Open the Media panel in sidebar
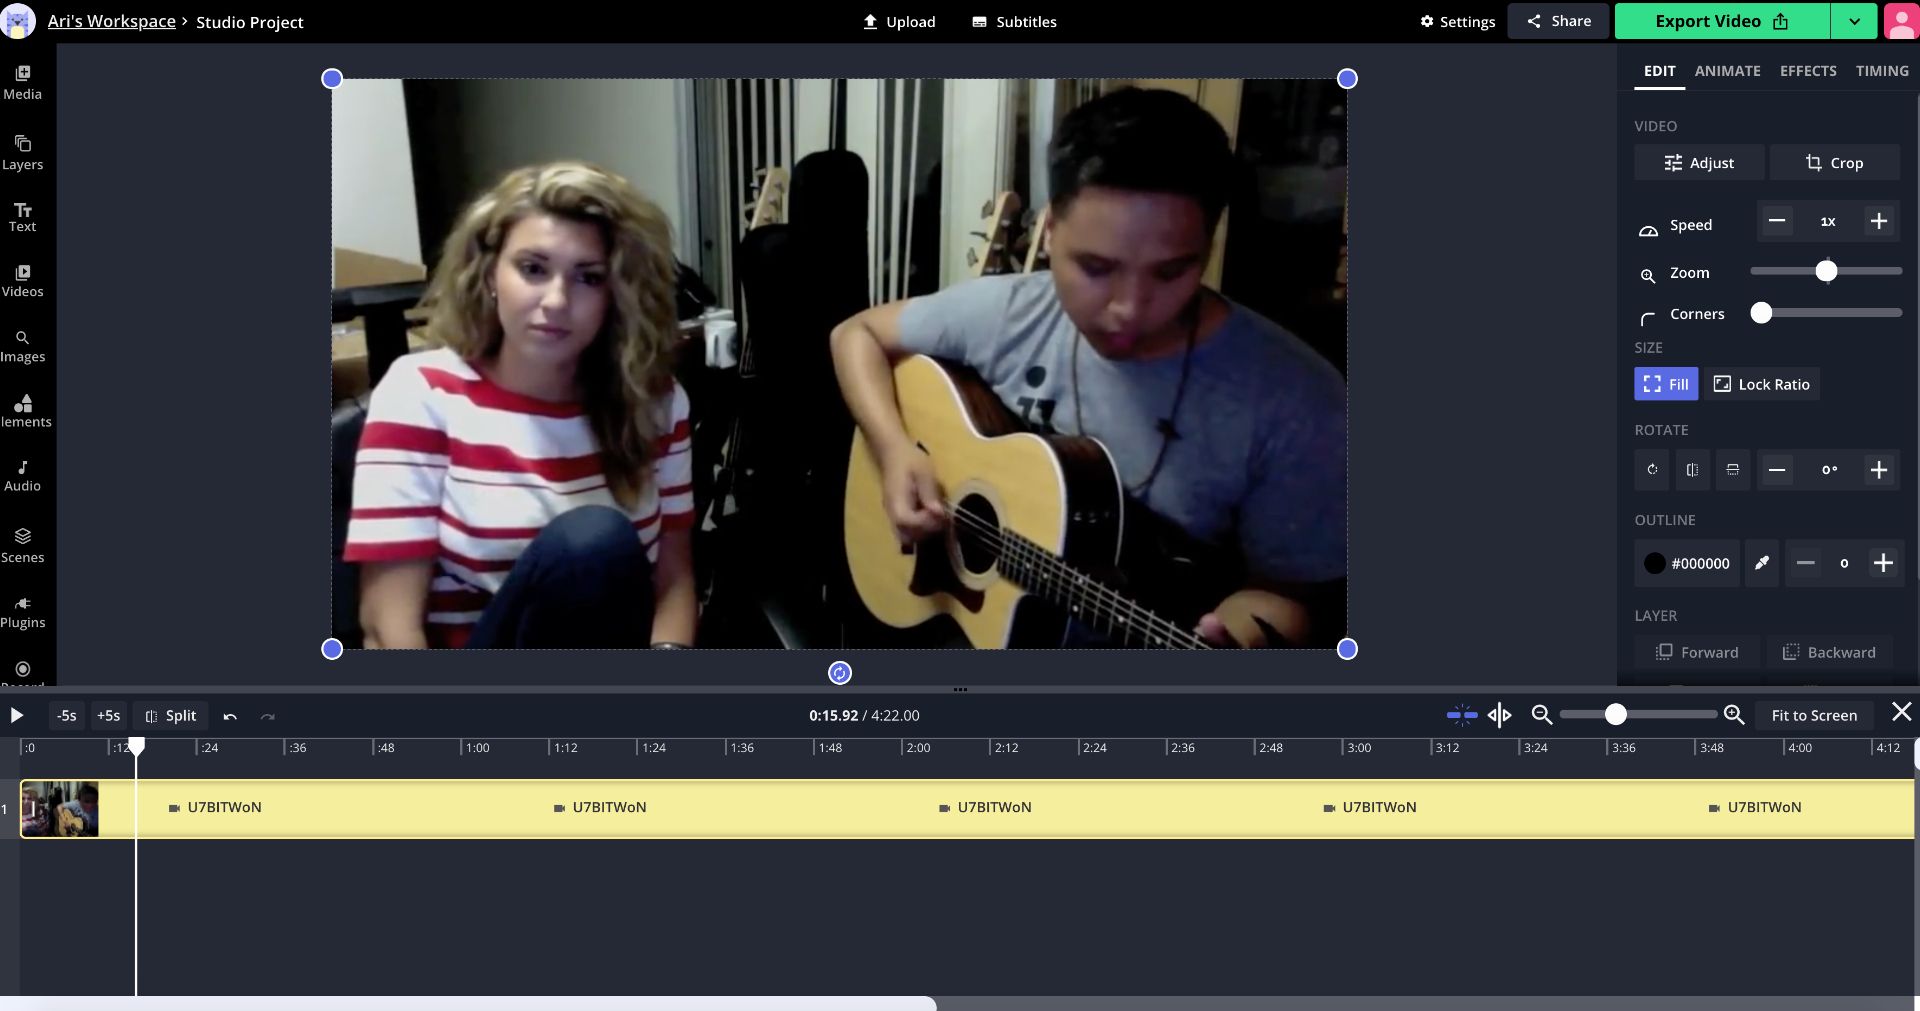The image size is (1920, 1011). [22, 82]
